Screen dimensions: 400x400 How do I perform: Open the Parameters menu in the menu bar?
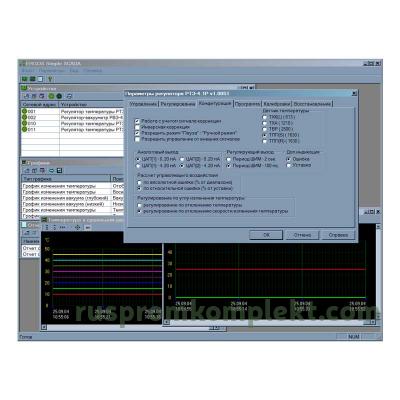click(51, 71)
